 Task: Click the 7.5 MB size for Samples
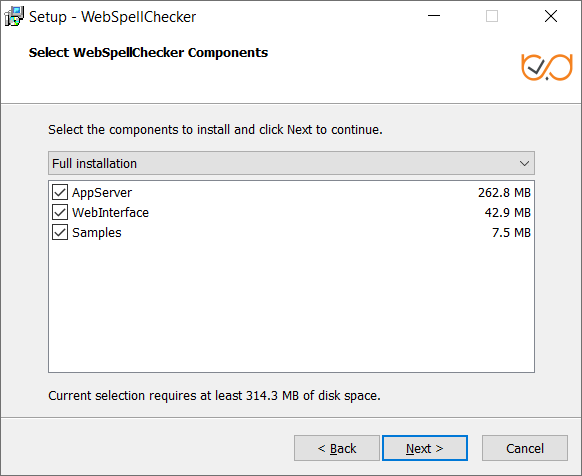pyautogui.click(x=511, y=233)
